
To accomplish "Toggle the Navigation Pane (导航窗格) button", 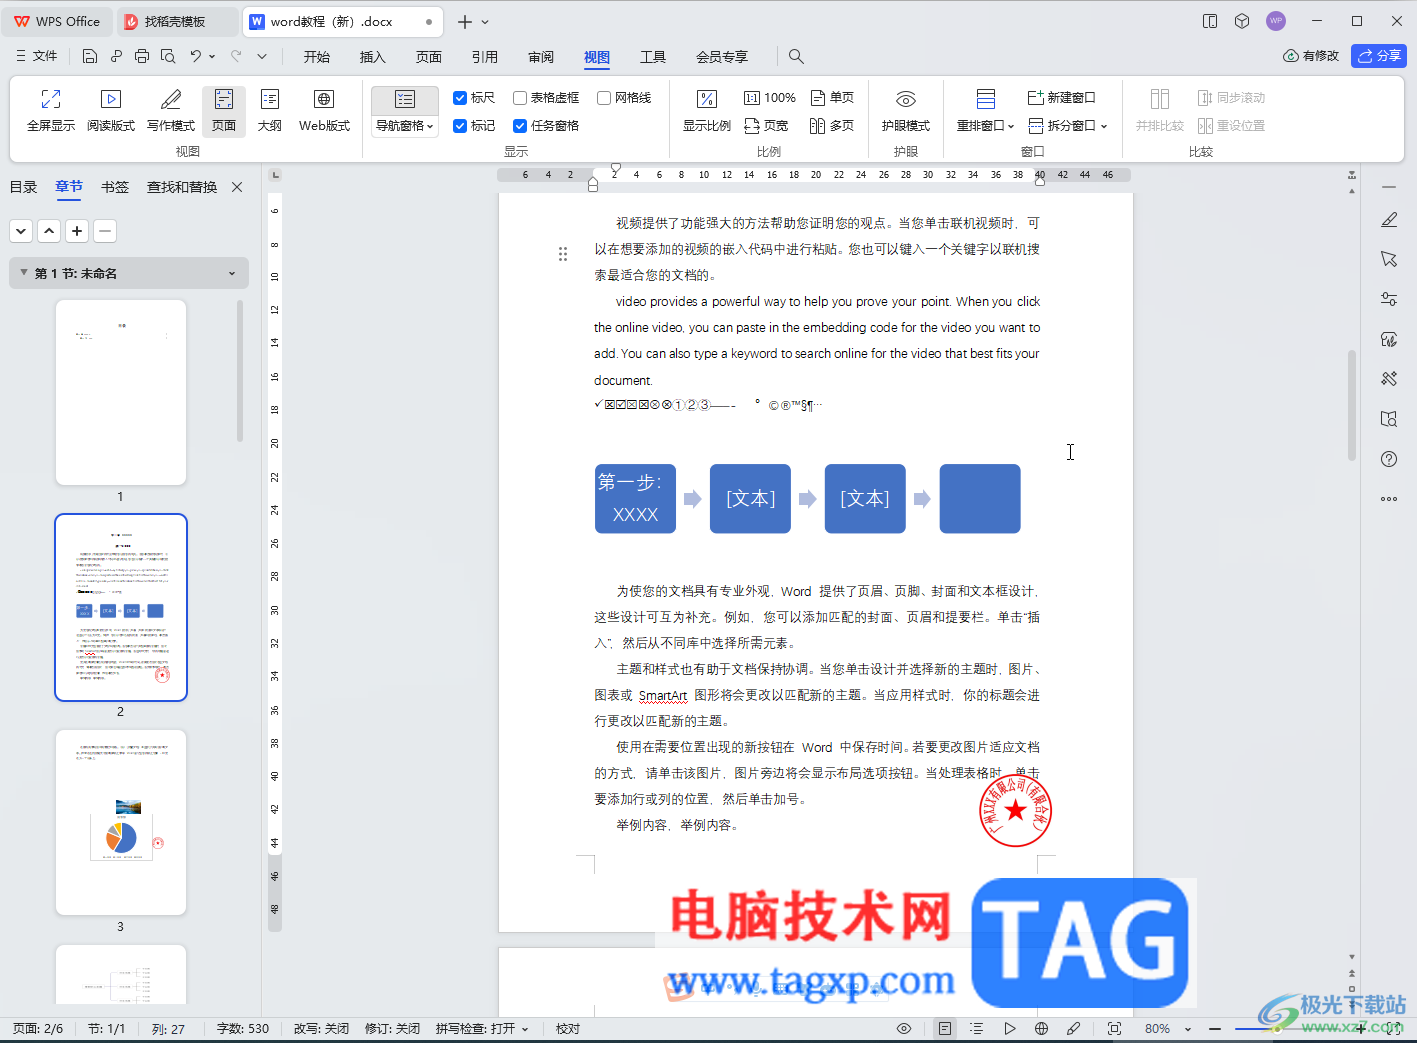I will [x=405, y=100].
